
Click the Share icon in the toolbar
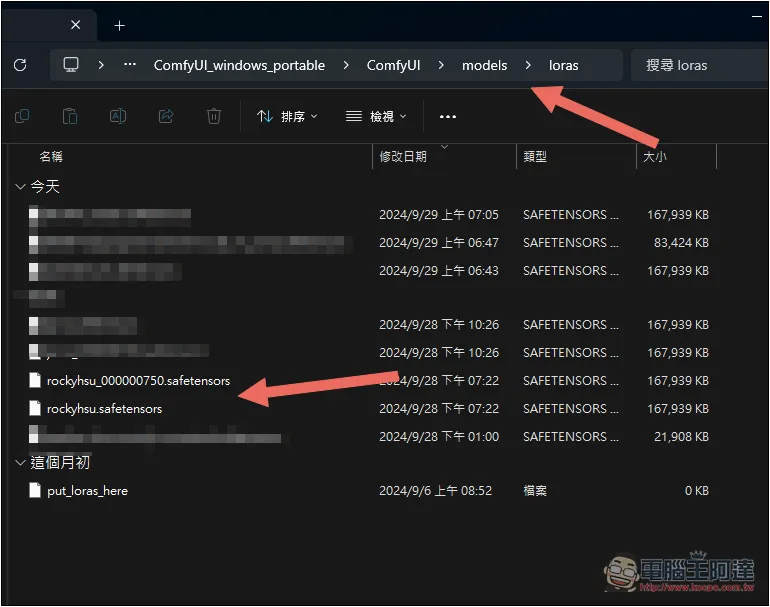pyautogui.click(x=166, y=116)
